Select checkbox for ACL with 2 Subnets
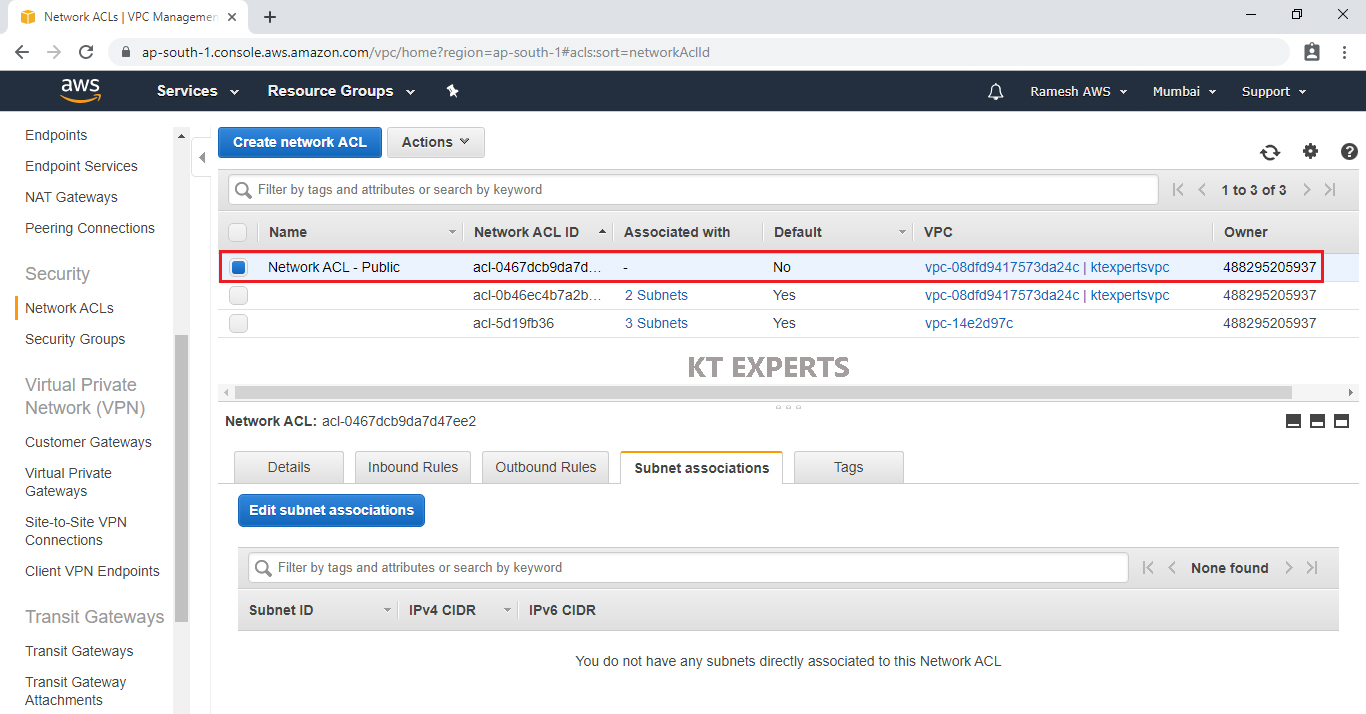This screenshot has height=714, width=1366. (x=238, y=295)
